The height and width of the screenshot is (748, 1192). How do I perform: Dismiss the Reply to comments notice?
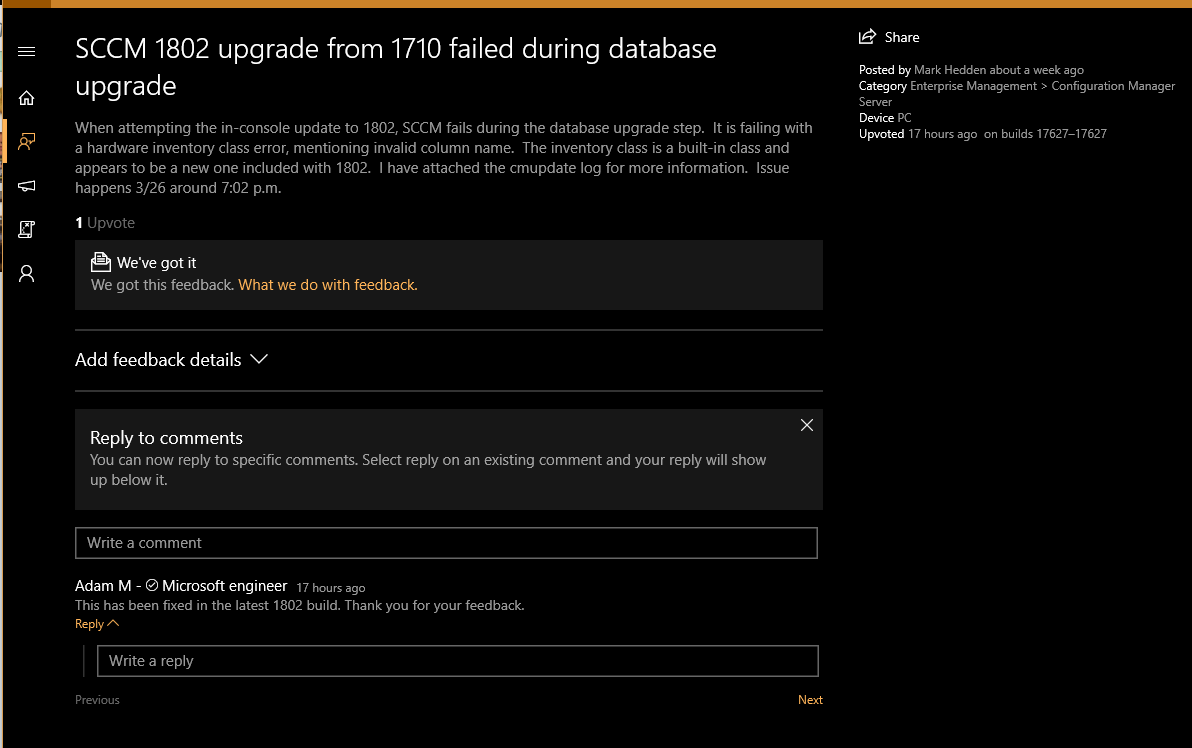point(807,425)
